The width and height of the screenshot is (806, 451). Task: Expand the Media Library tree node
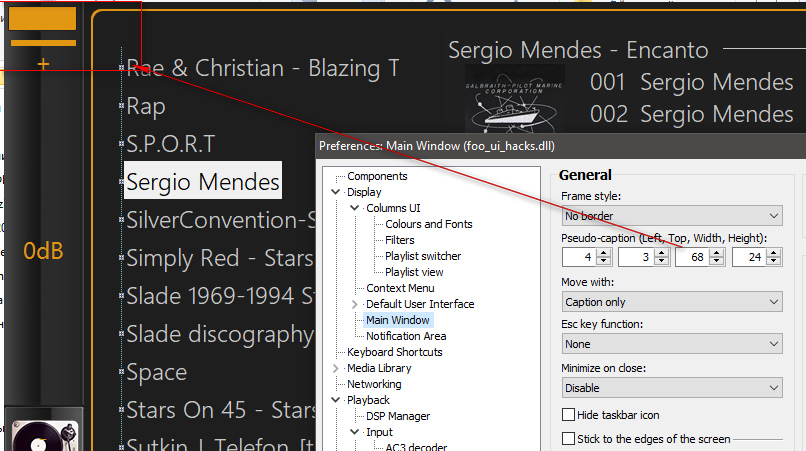coord(335,368)
